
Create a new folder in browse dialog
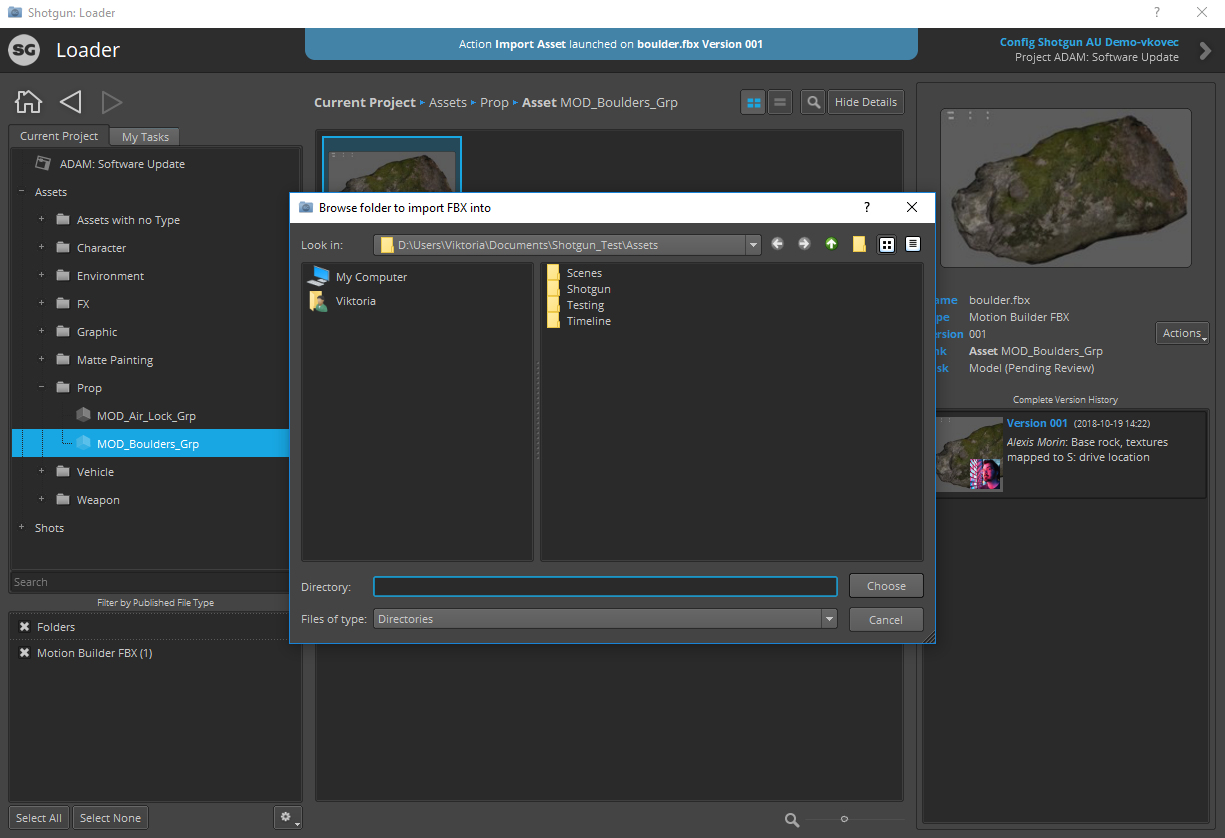pos(858,244)
